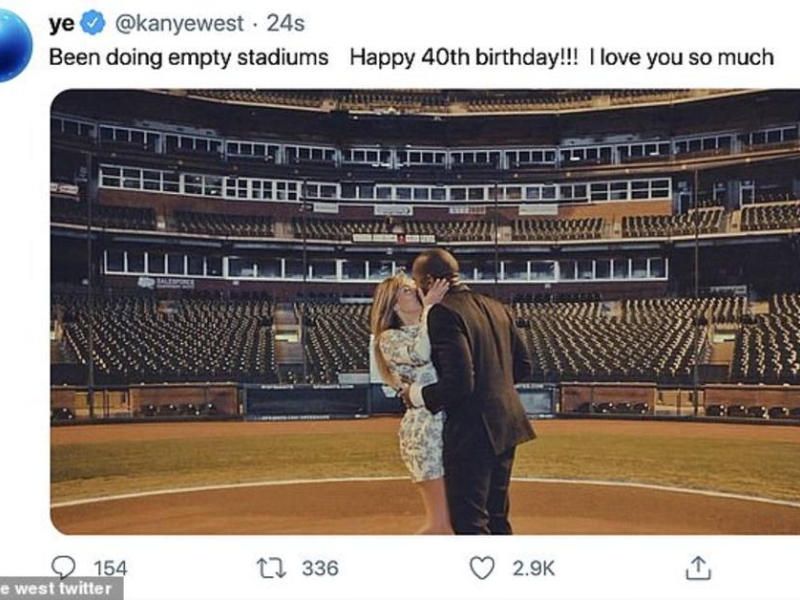Click 'Happy 40th birthday!!!' tweet text

(x=464, y=57)
